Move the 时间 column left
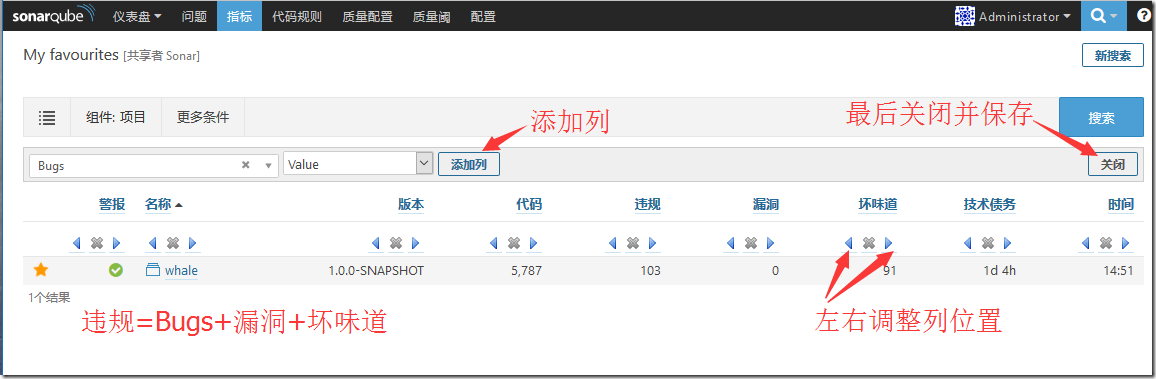1156x379 pixels. pos(1085,243)
